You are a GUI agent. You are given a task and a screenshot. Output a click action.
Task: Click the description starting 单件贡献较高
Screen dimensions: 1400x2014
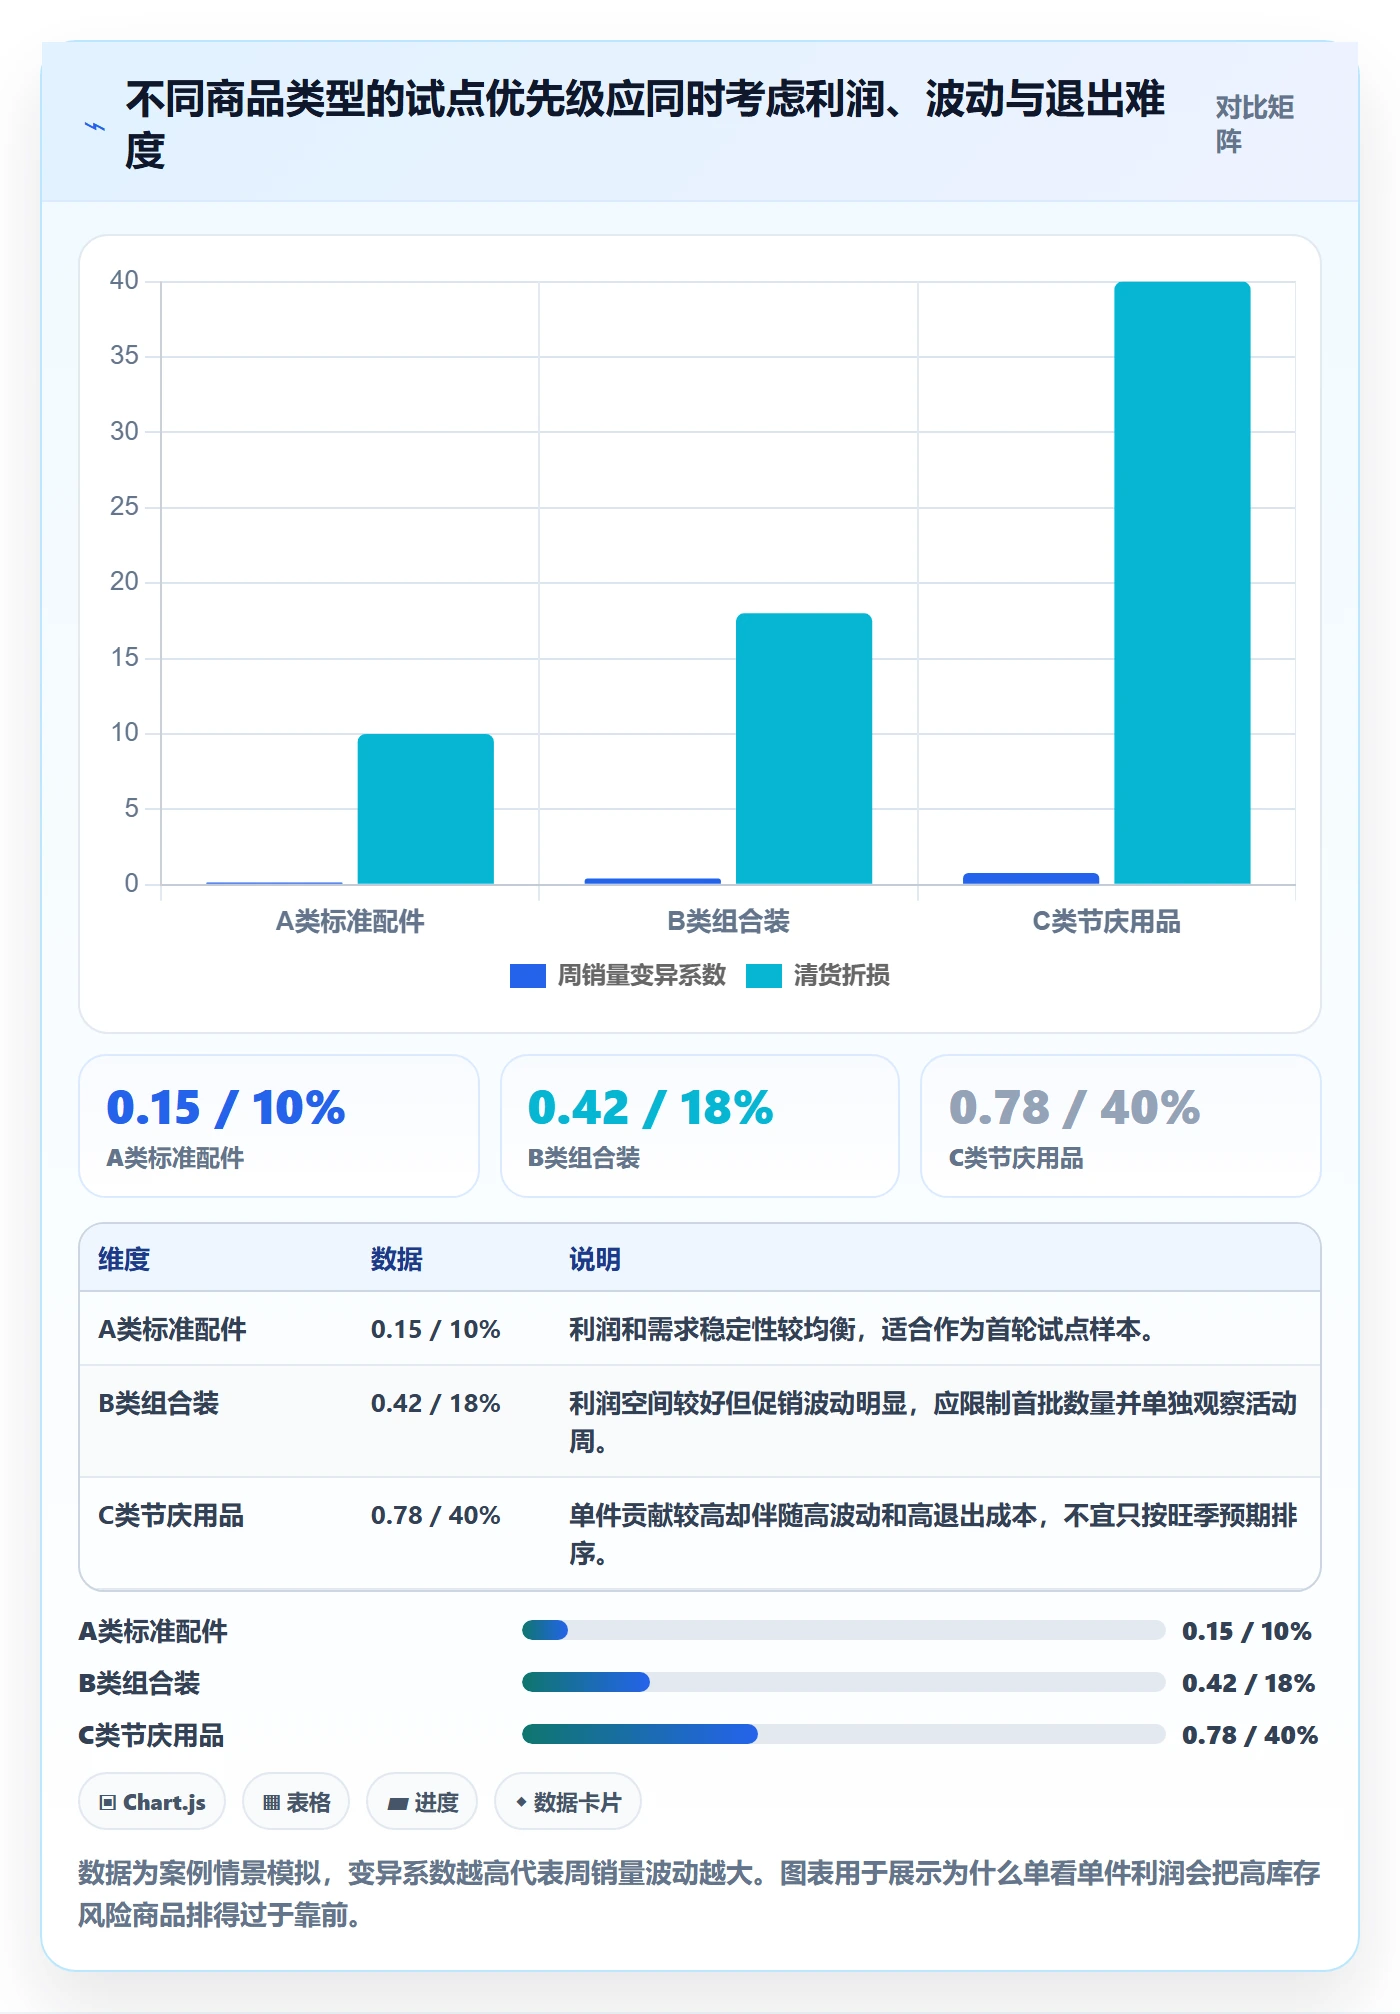(x=933, y=1534)
